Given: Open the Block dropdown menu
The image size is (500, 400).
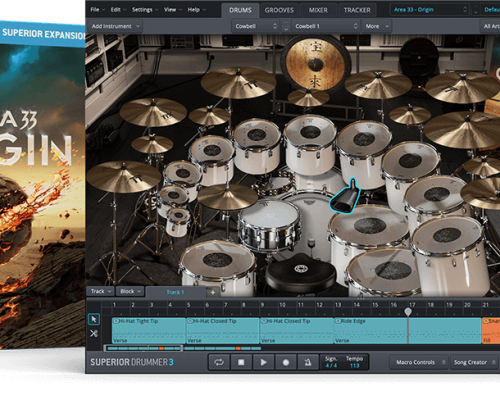Looking at the screenshot, I should click(x=130, y=291).
